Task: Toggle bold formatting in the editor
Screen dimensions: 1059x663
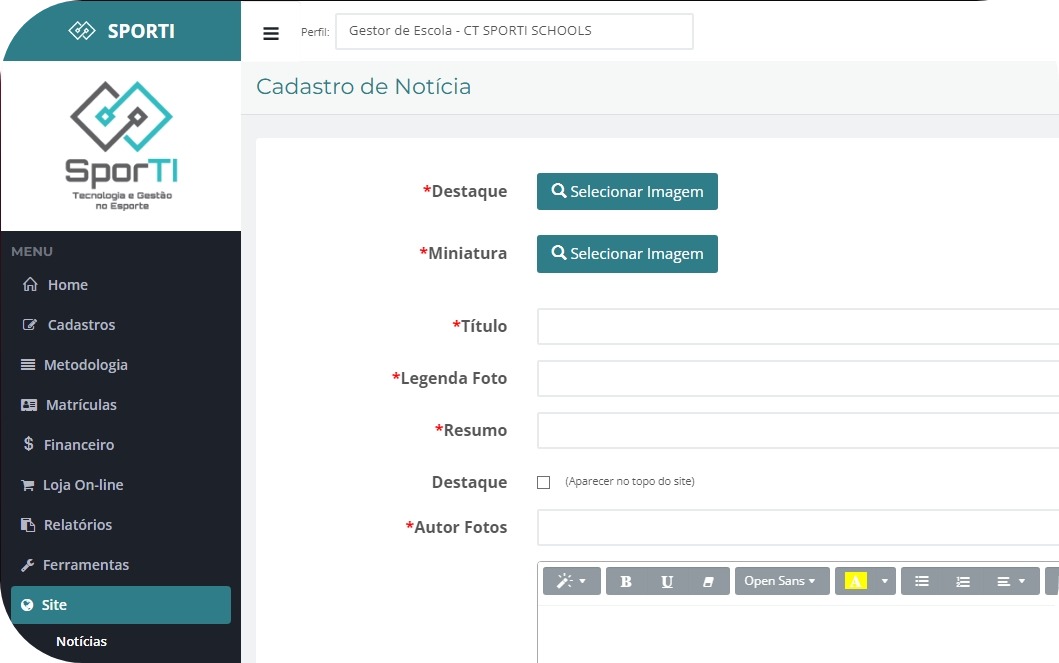Action: tap(626, 581)
